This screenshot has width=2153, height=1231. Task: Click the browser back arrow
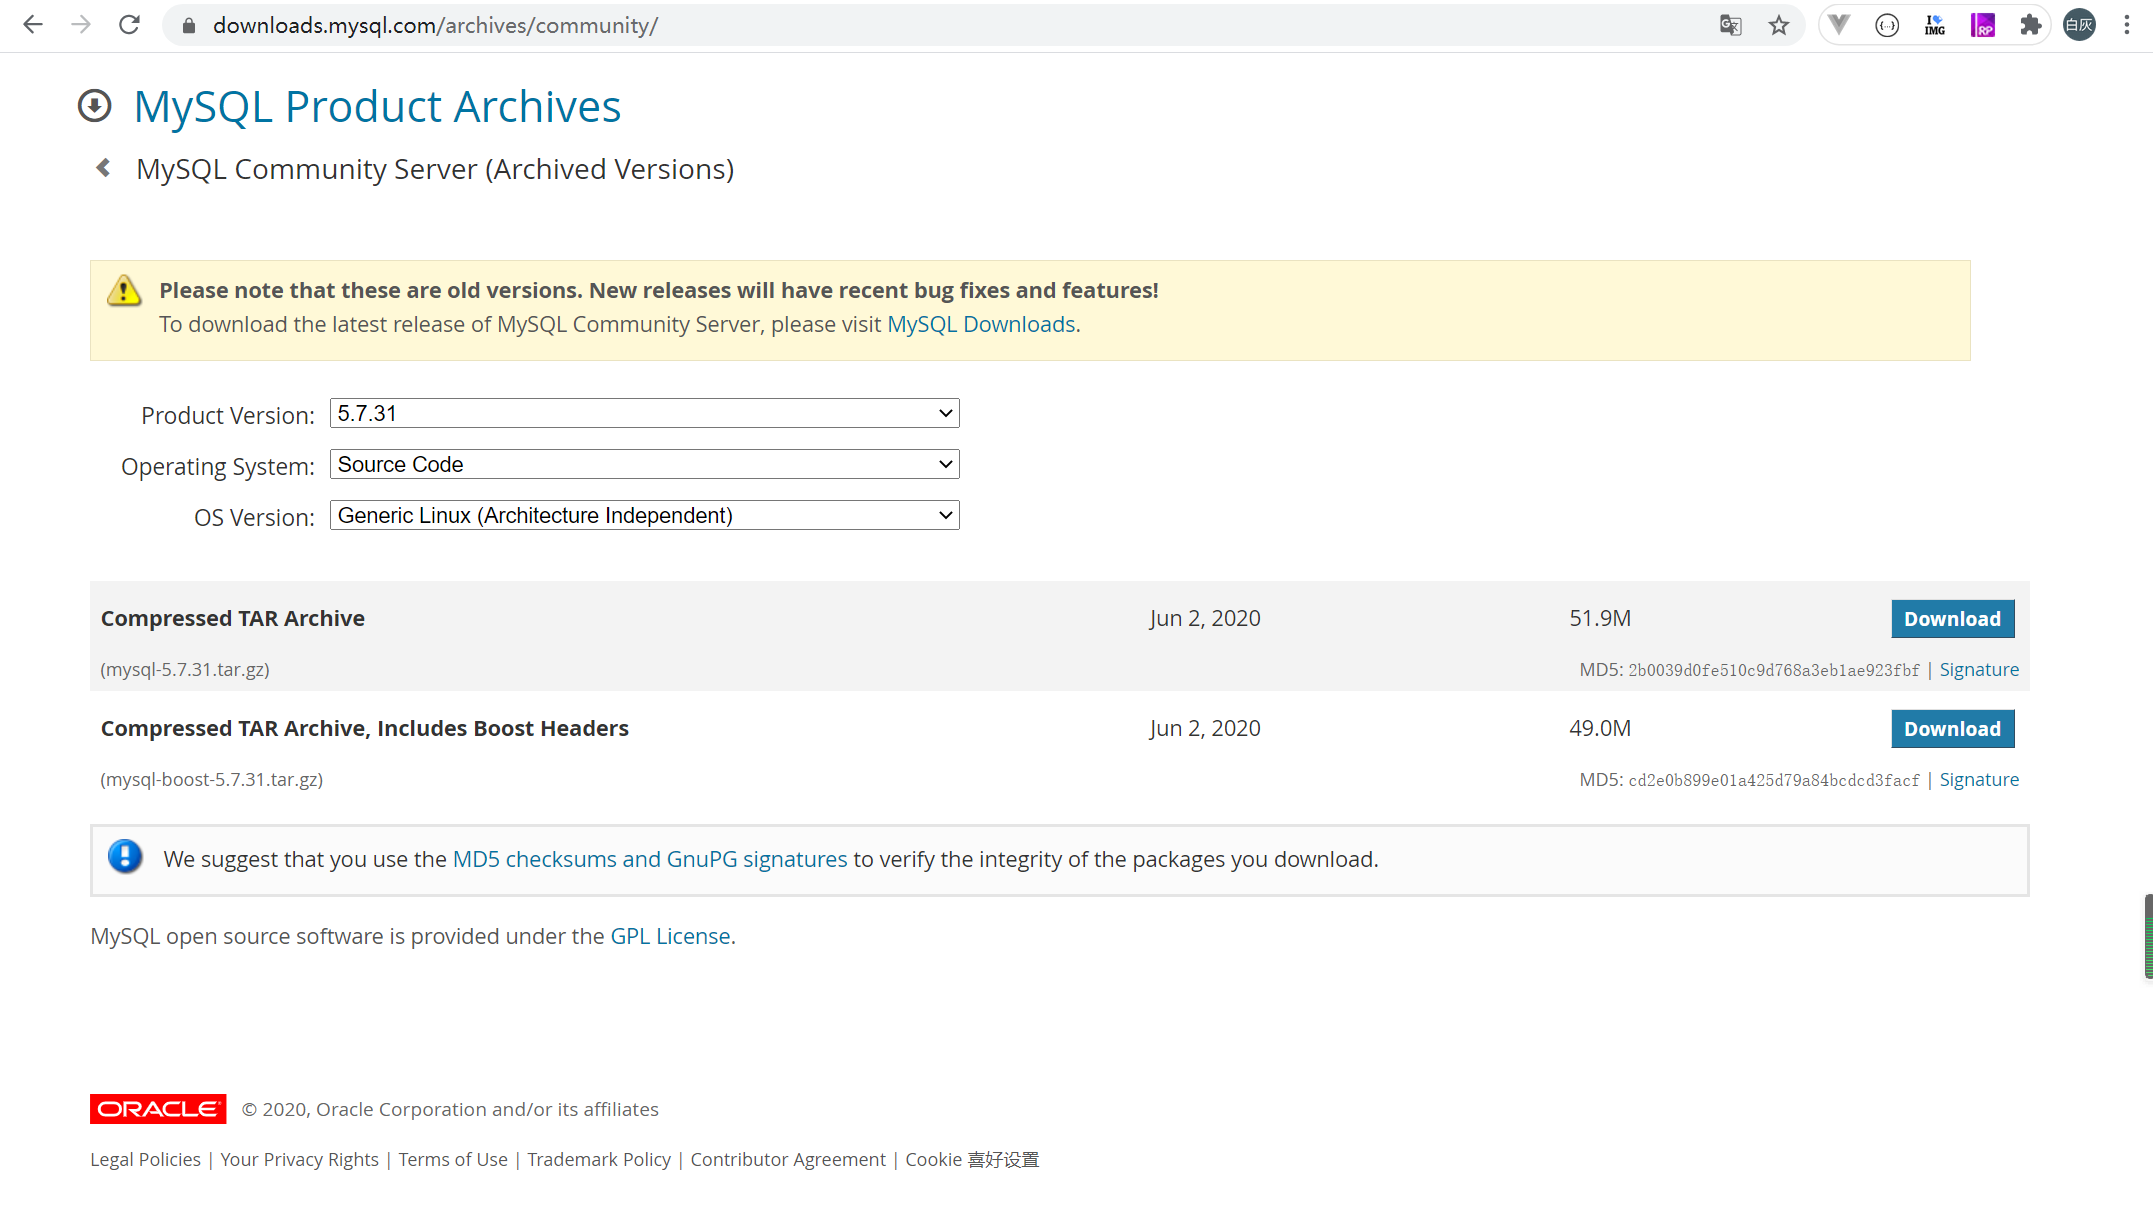point(33,25)
